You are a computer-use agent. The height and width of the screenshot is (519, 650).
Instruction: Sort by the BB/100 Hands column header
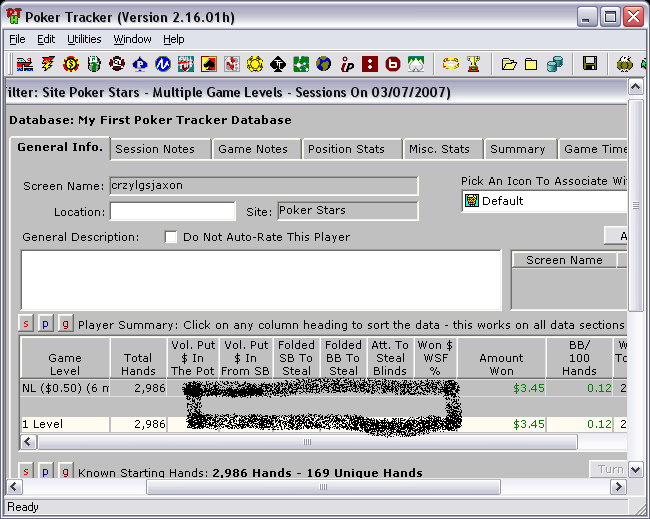pos(579,358)
